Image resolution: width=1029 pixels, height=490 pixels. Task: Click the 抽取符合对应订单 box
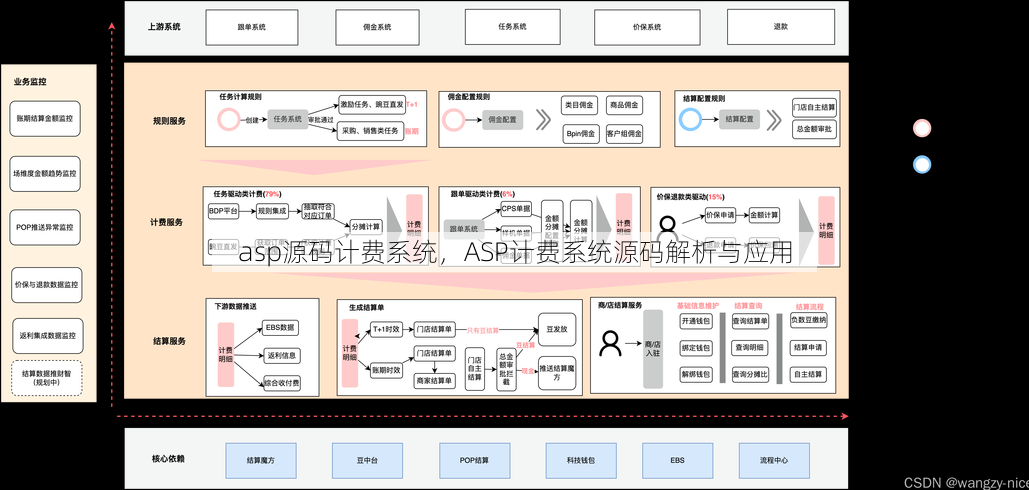tap(319, 211)
